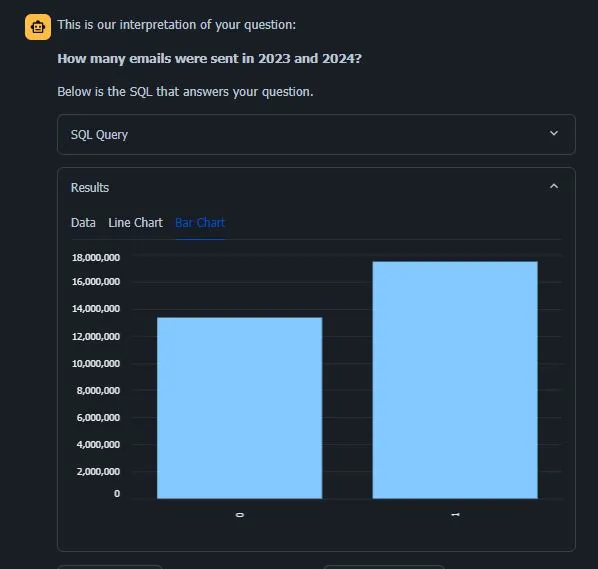Click the 2,000,000 y-axis label
Image resolution: width=598 pixels, height=569 pixels.
click(98, 471)
